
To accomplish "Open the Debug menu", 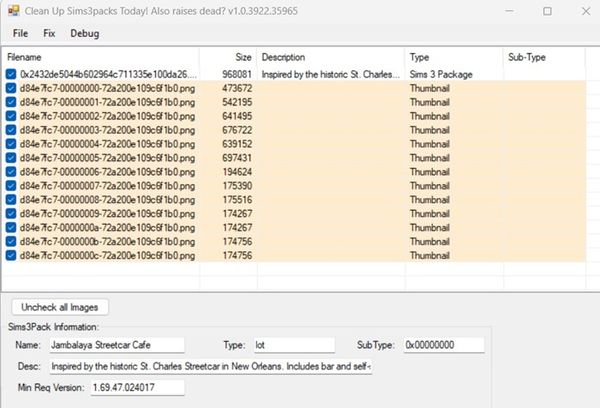I will 85,34.
